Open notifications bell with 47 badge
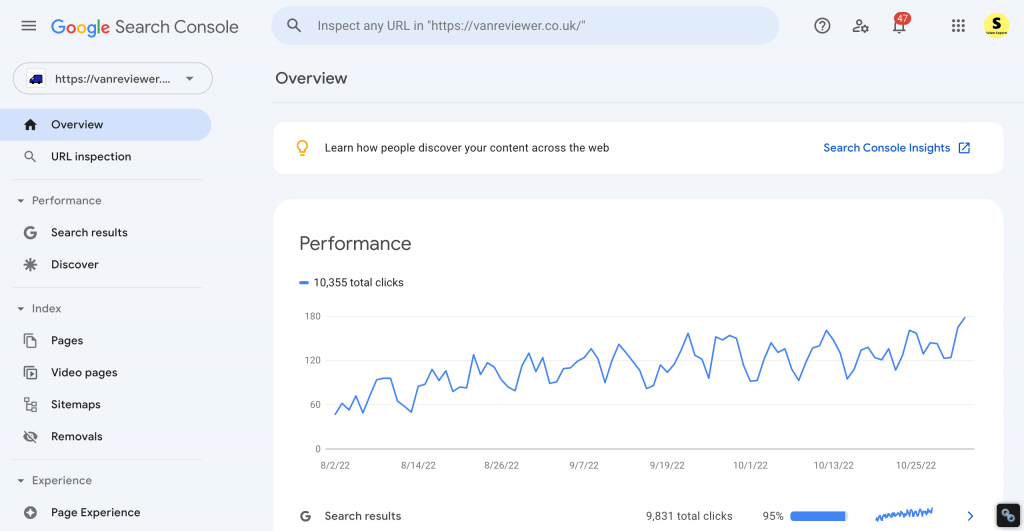Image resolution: width=1024 pixels, height=531 pixels. point(900,25)
